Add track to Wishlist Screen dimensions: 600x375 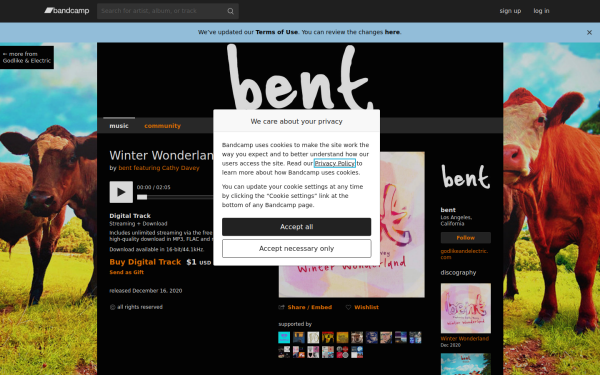[366, 307]
